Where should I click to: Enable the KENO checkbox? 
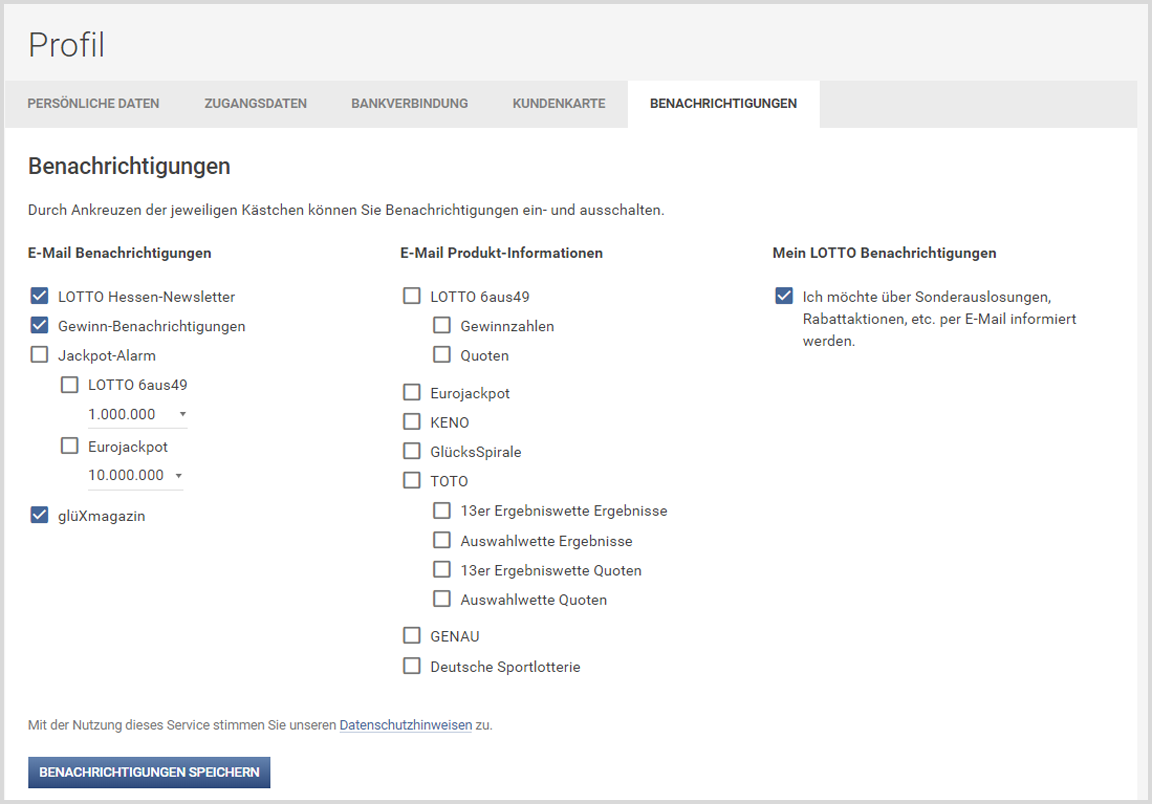(x=412, y=422)
